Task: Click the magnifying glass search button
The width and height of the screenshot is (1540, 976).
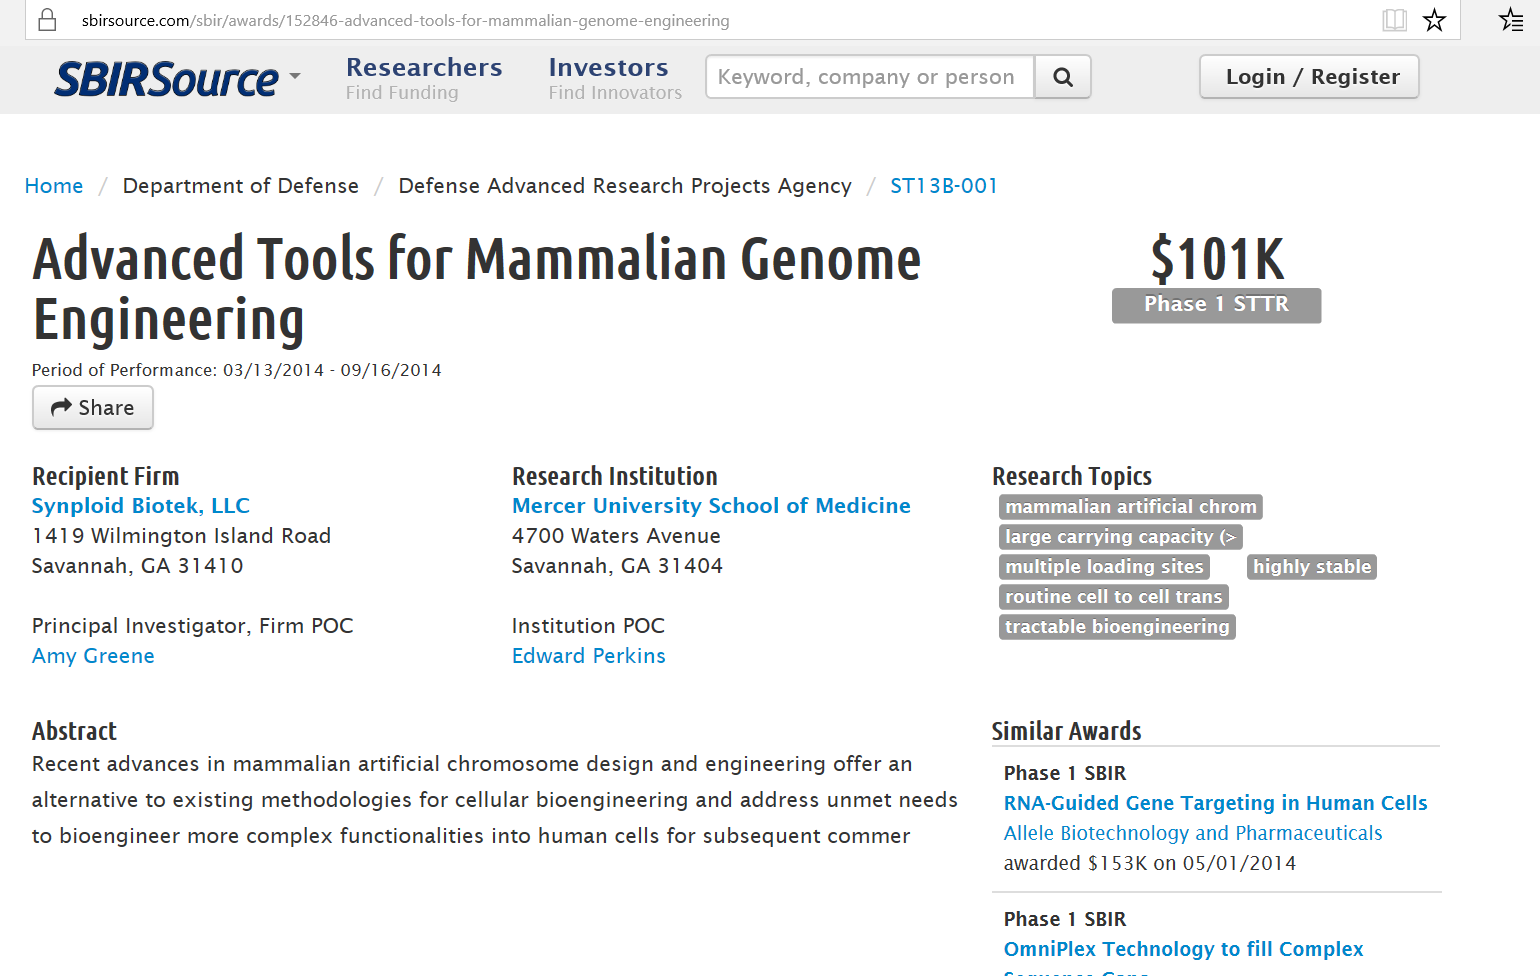Action: coord(1062,77)
